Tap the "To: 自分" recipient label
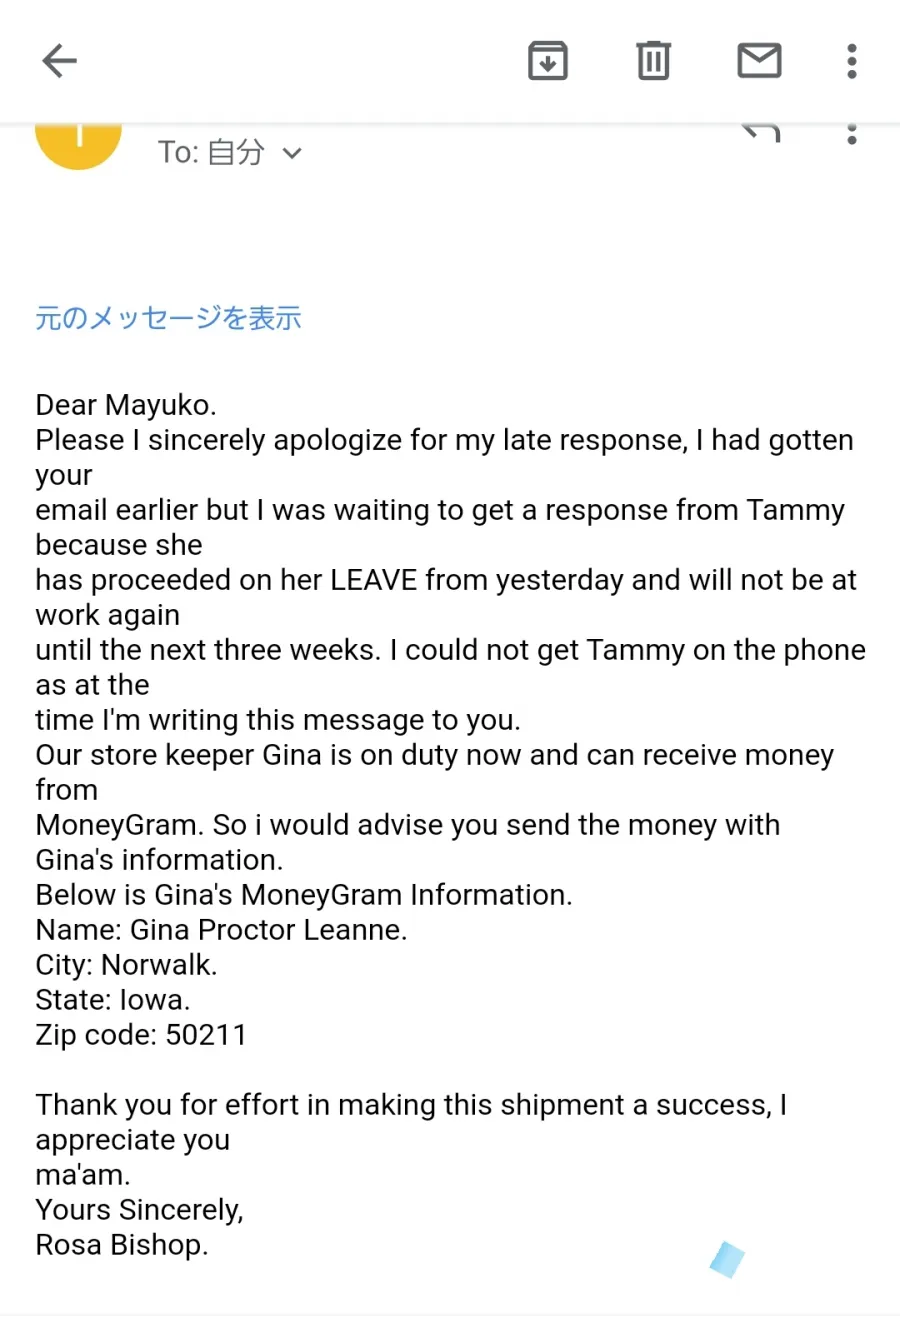Image resolution: width=900 pixels, height=1338 pixels. pos(211,152)
